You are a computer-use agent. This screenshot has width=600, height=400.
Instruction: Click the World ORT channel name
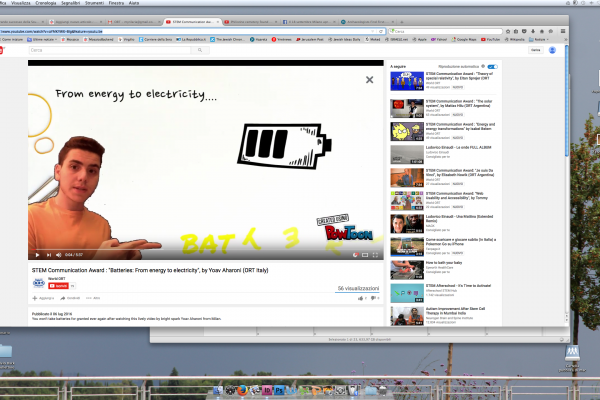(x=57, y=279)
